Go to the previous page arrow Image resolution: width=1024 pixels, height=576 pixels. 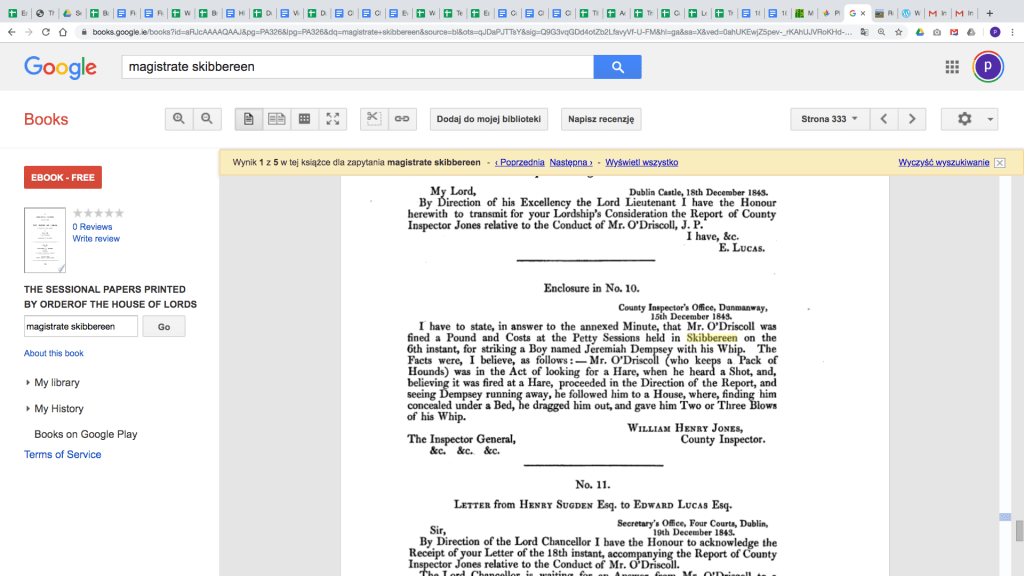(883, 119)
